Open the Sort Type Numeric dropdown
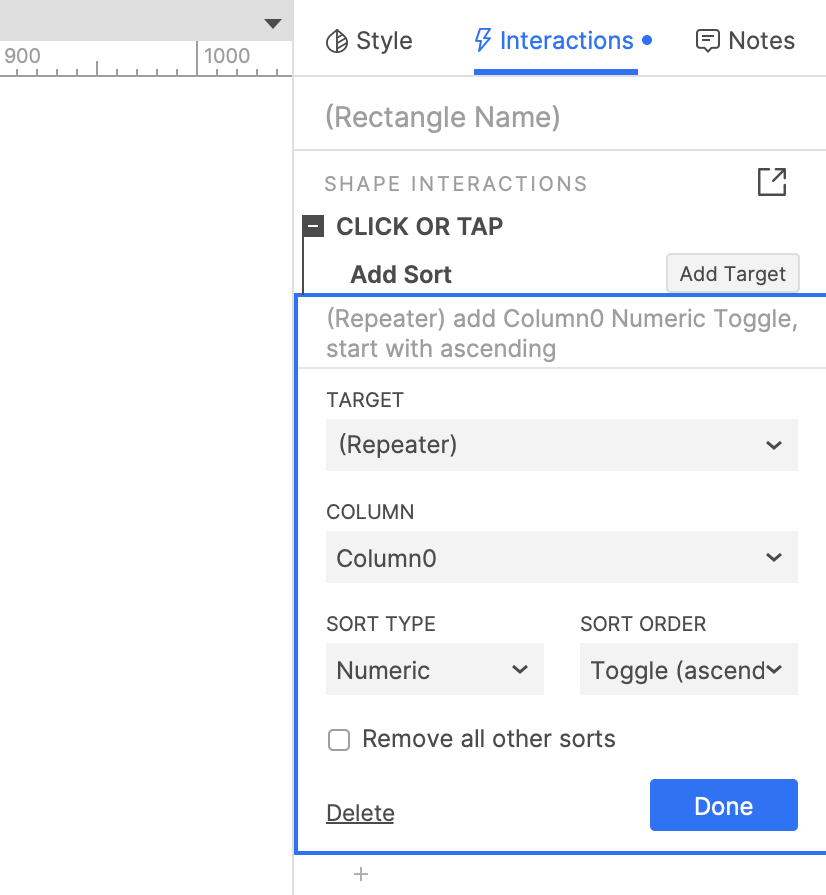 click(434, 670)
